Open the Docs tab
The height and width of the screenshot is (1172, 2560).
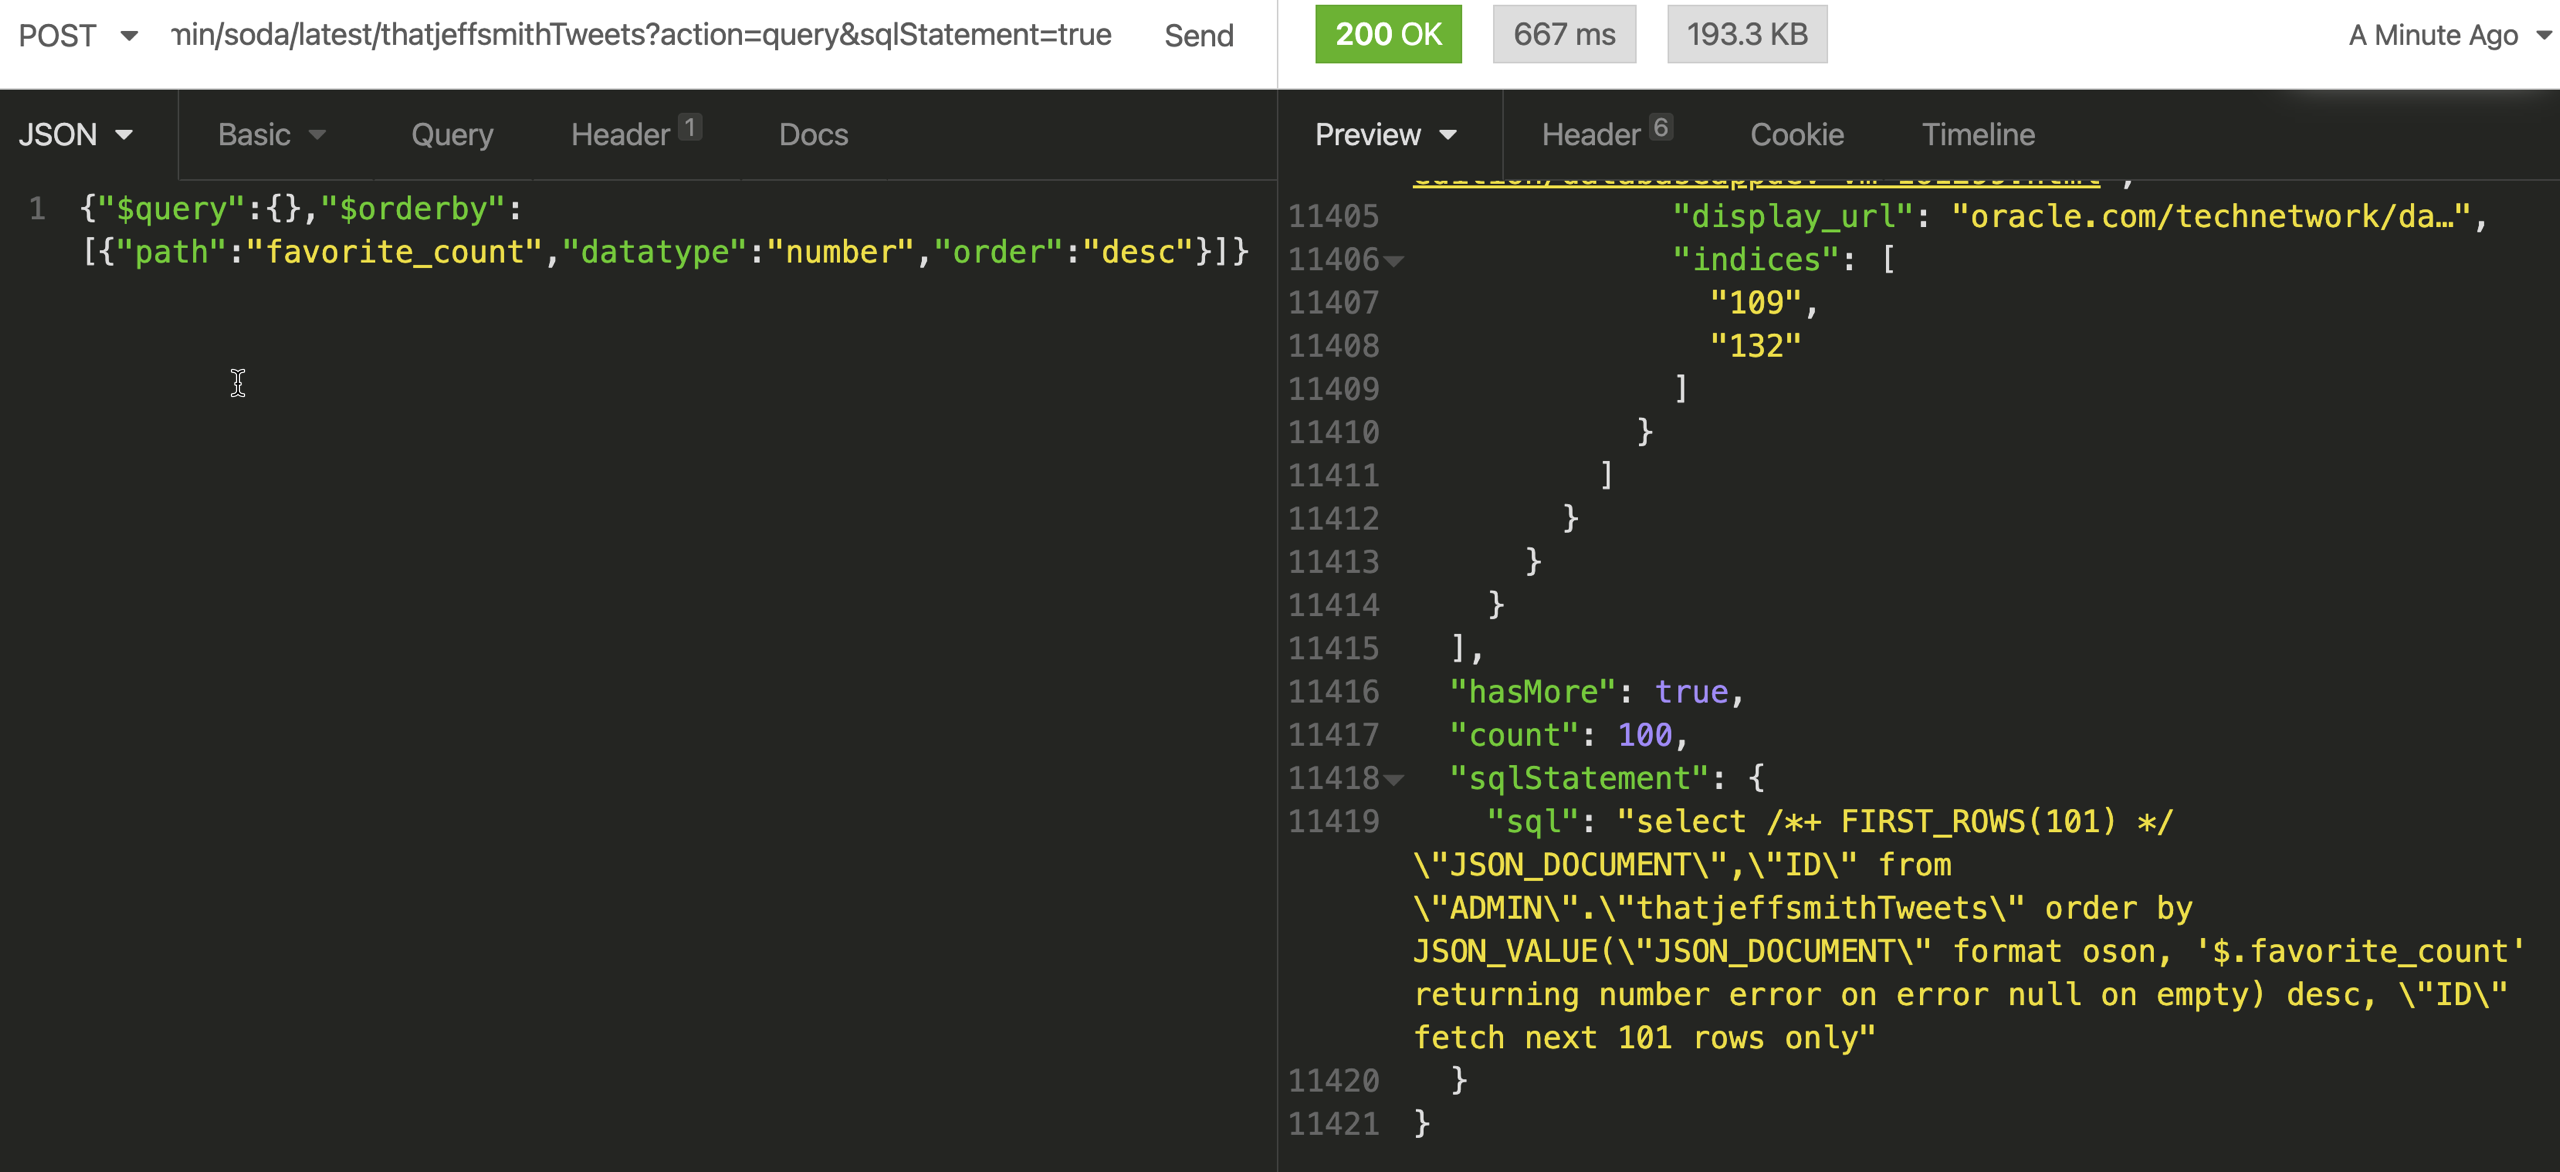pyautogui.click(x=813, y=134)
